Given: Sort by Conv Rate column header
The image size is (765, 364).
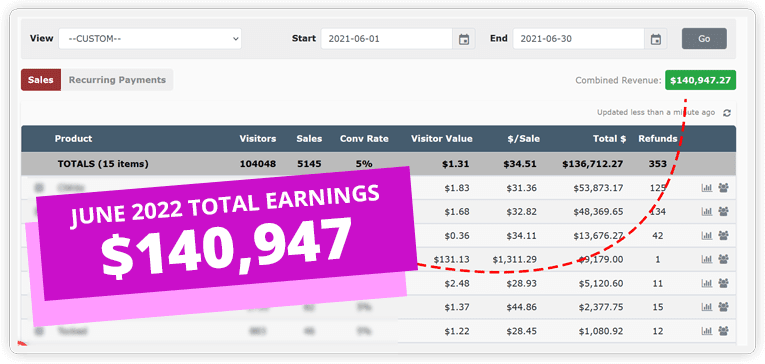Looking at the screenshot, I should tap(364, 139).
